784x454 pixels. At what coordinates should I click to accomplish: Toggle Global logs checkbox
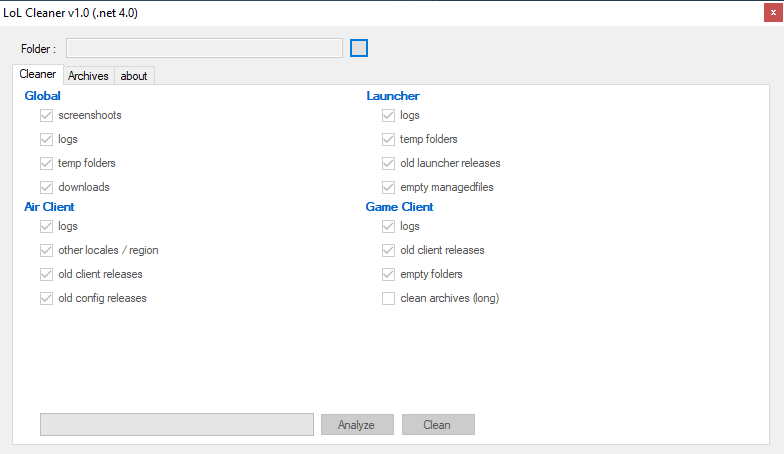[46, 140]
